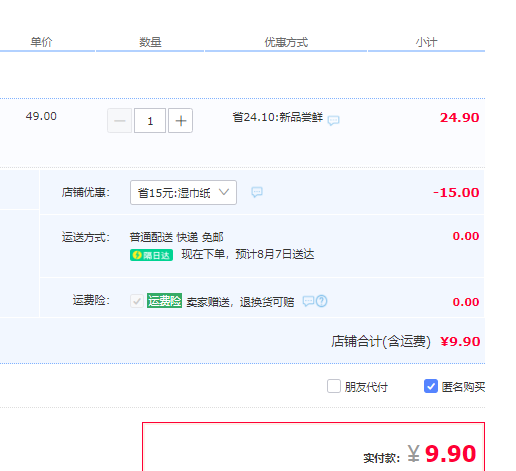Decrease quantity with the minus button

click(120, 121)
